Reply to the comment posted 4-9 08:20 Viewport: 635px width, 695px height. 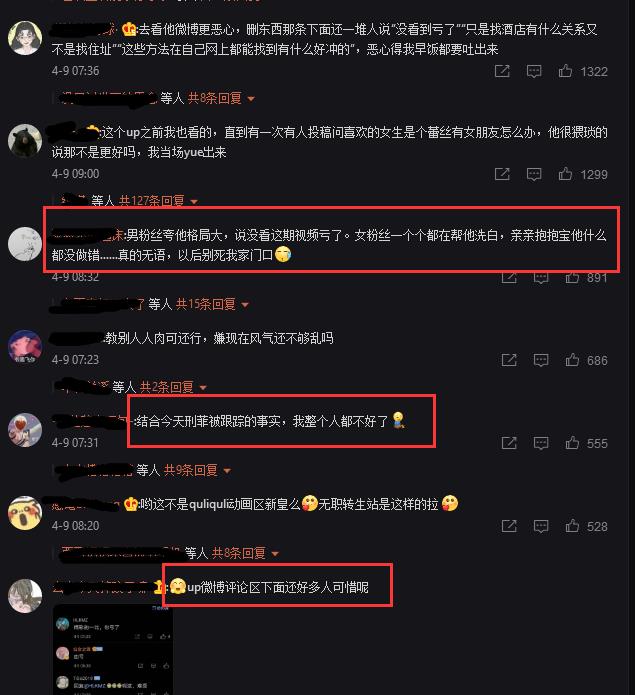541,526
